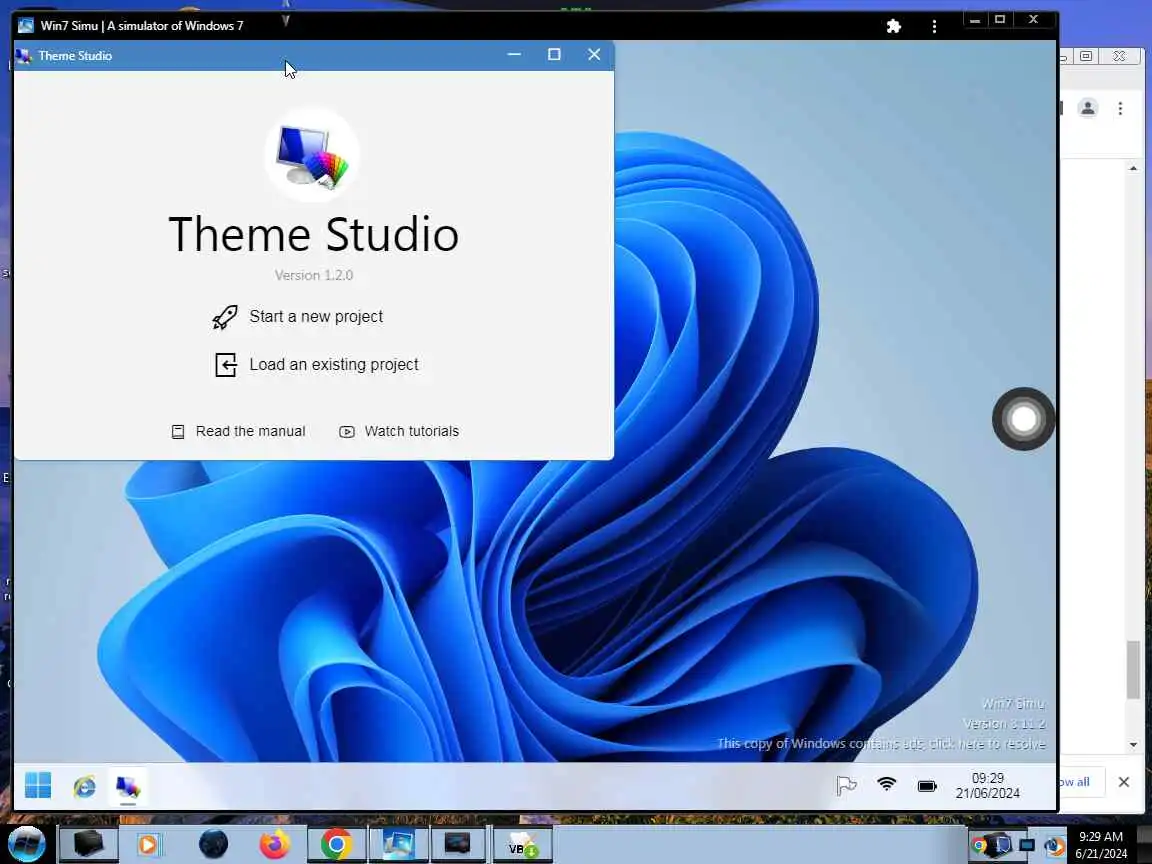Maximize the Theme Studio window

point(555,55)
